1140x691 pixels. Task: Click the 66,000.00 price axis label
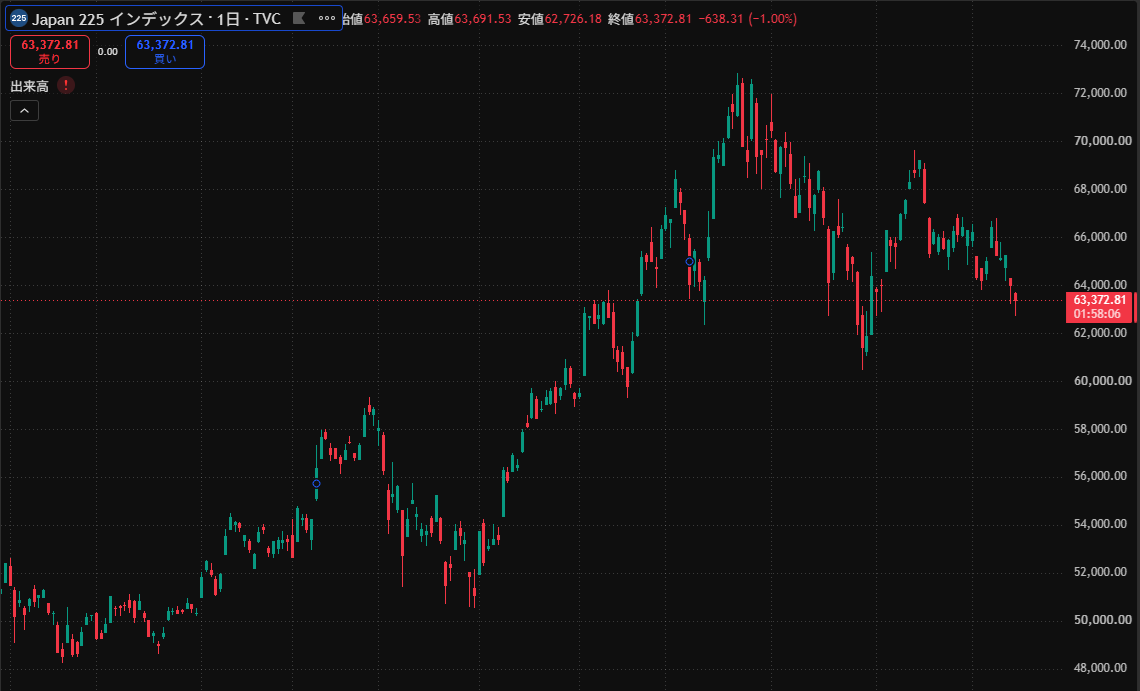[1100, 237]
